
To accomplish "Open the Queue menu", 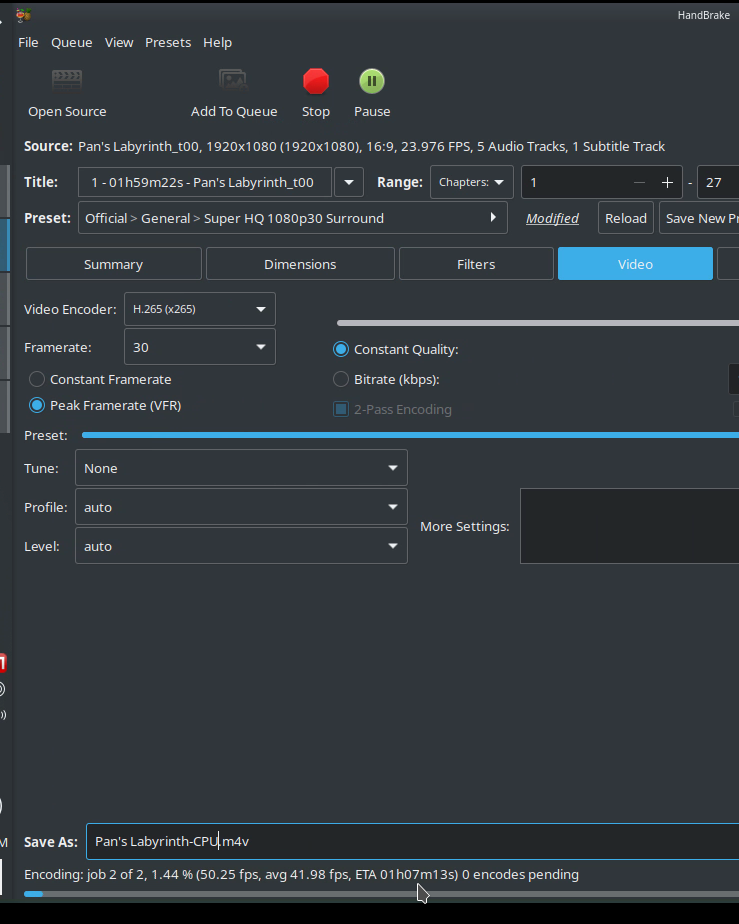I will pyautogui.click(x=71, y=42).
